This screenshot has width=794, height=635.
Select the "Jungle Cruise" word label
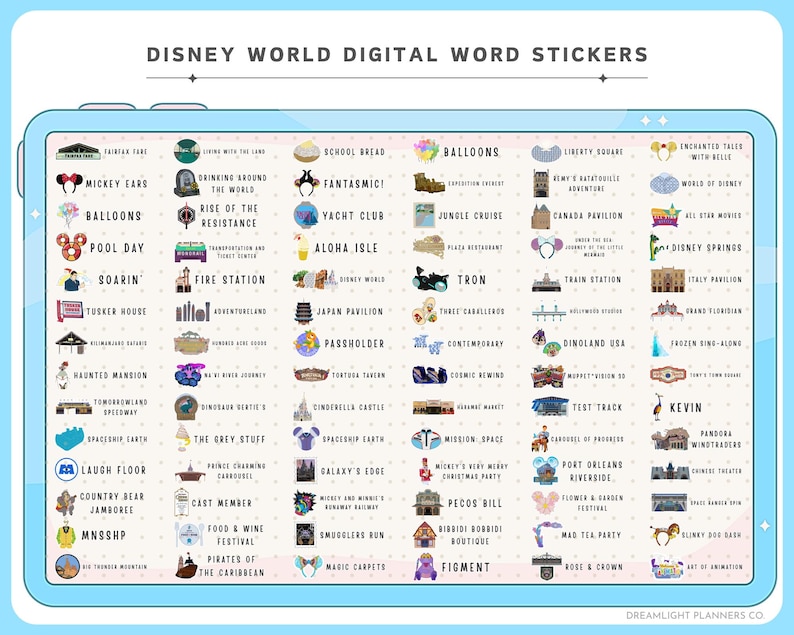[470, 216]
